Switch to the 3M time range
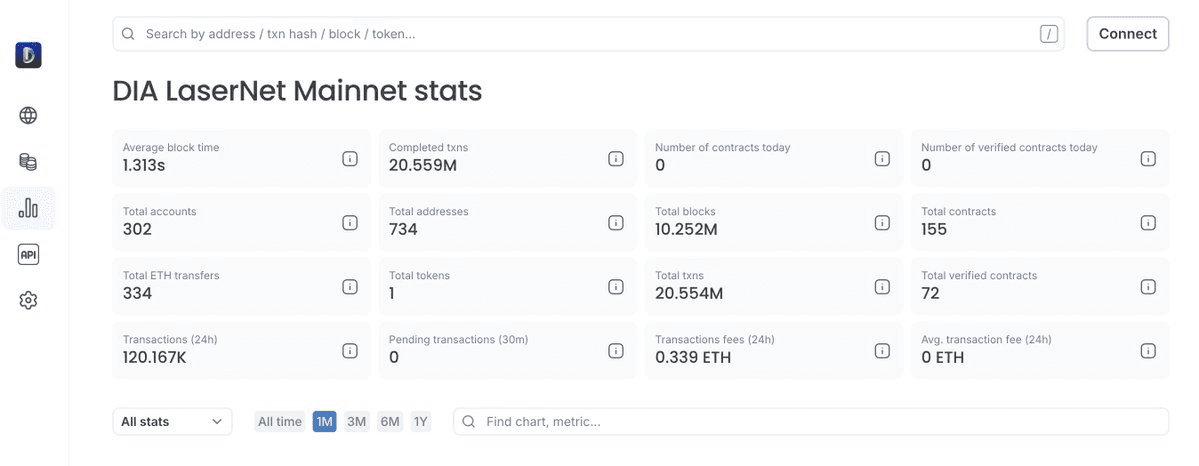The height and width of the screenshot is (466, 1199). coord(356,422)
